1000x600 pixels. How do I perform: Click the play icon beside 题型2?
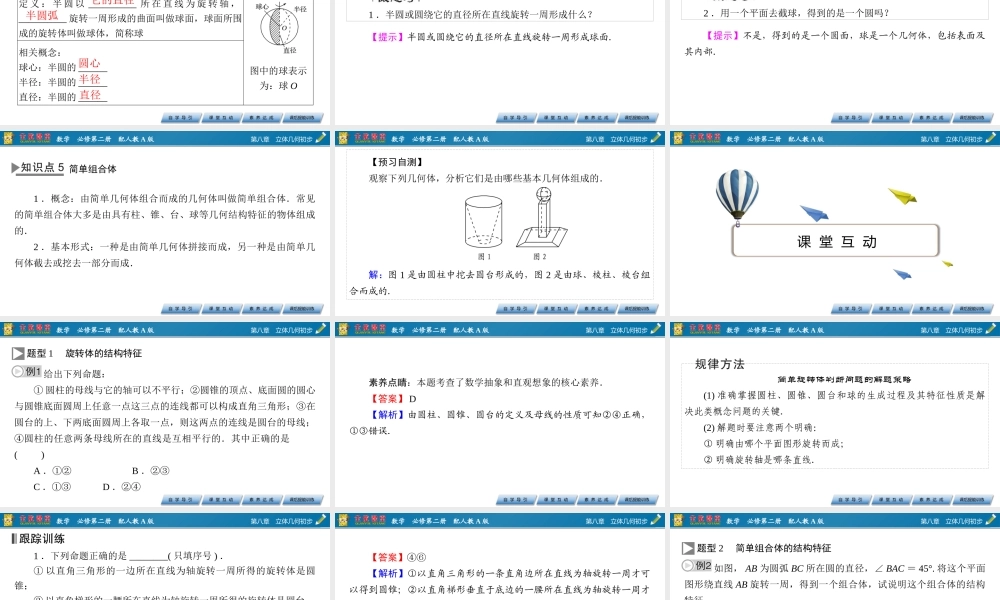coord(688,548)
